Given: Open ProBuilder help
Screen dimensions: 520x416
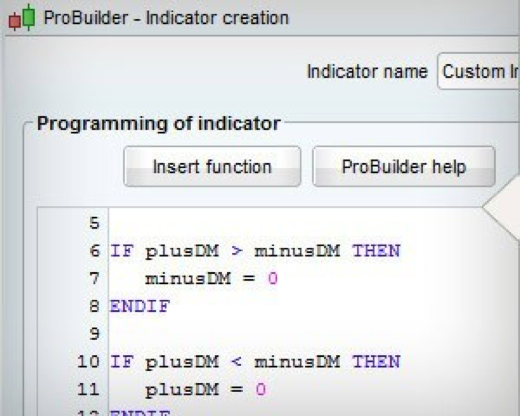Looking at the screenshot, I should pos(404,166).
